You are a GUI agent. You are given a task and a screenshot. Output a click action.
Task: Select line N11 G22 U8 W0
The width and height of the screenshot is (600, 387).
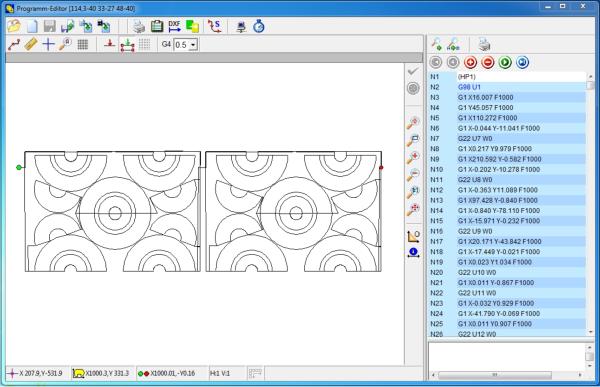pos(507,180)
